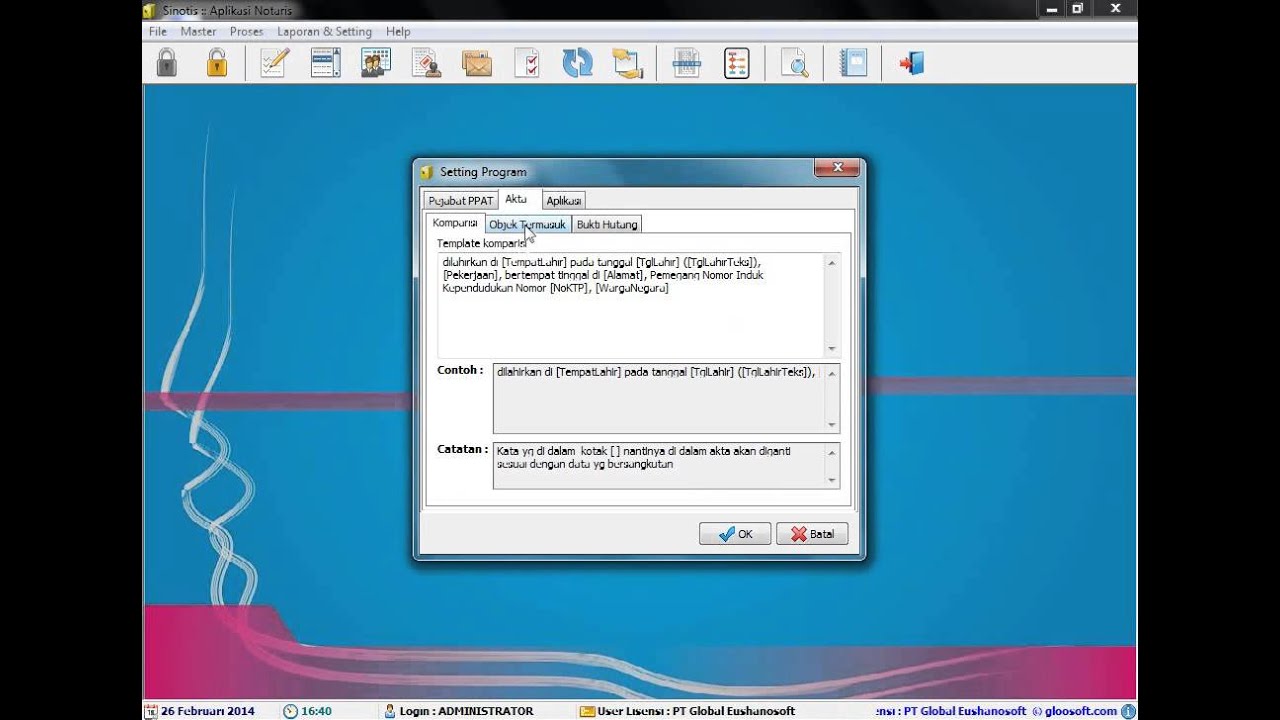This screenshot has height=720, width=1280.
Task: Click the hand holding folder icon
Action: [x=627, y=63]
